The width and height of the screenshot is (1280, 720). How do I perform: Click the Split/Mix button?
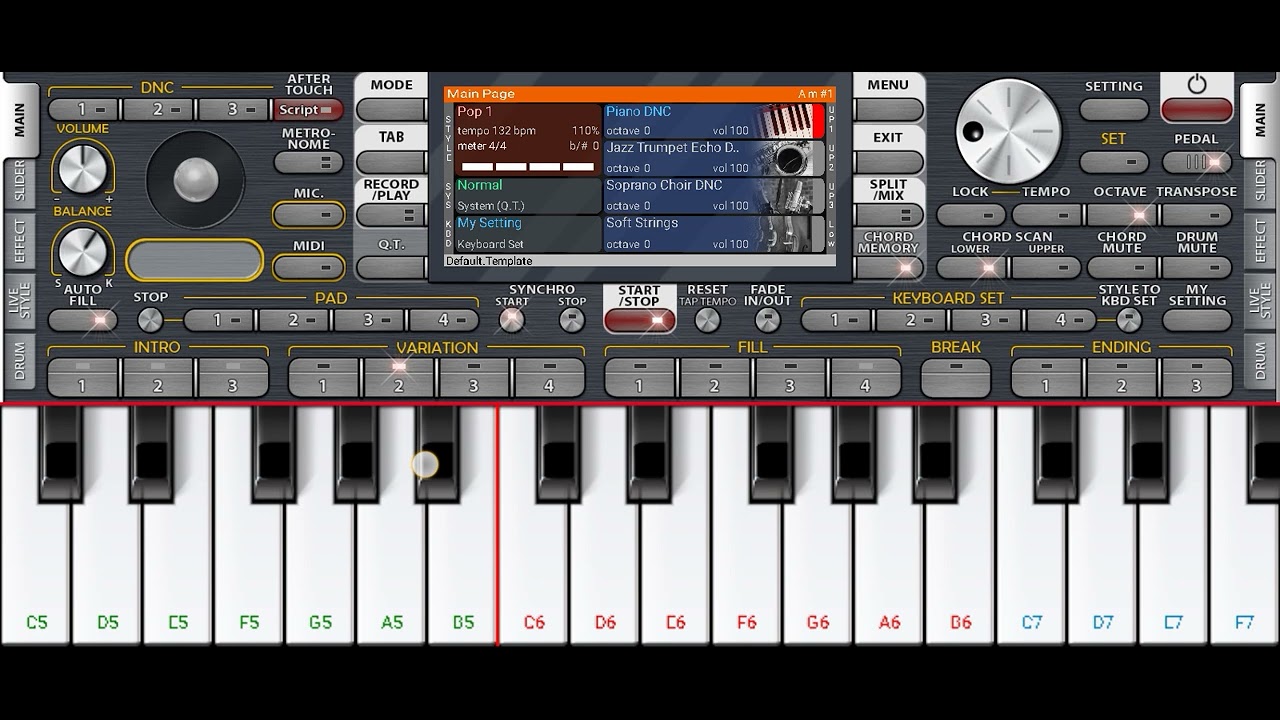(889, 214)
